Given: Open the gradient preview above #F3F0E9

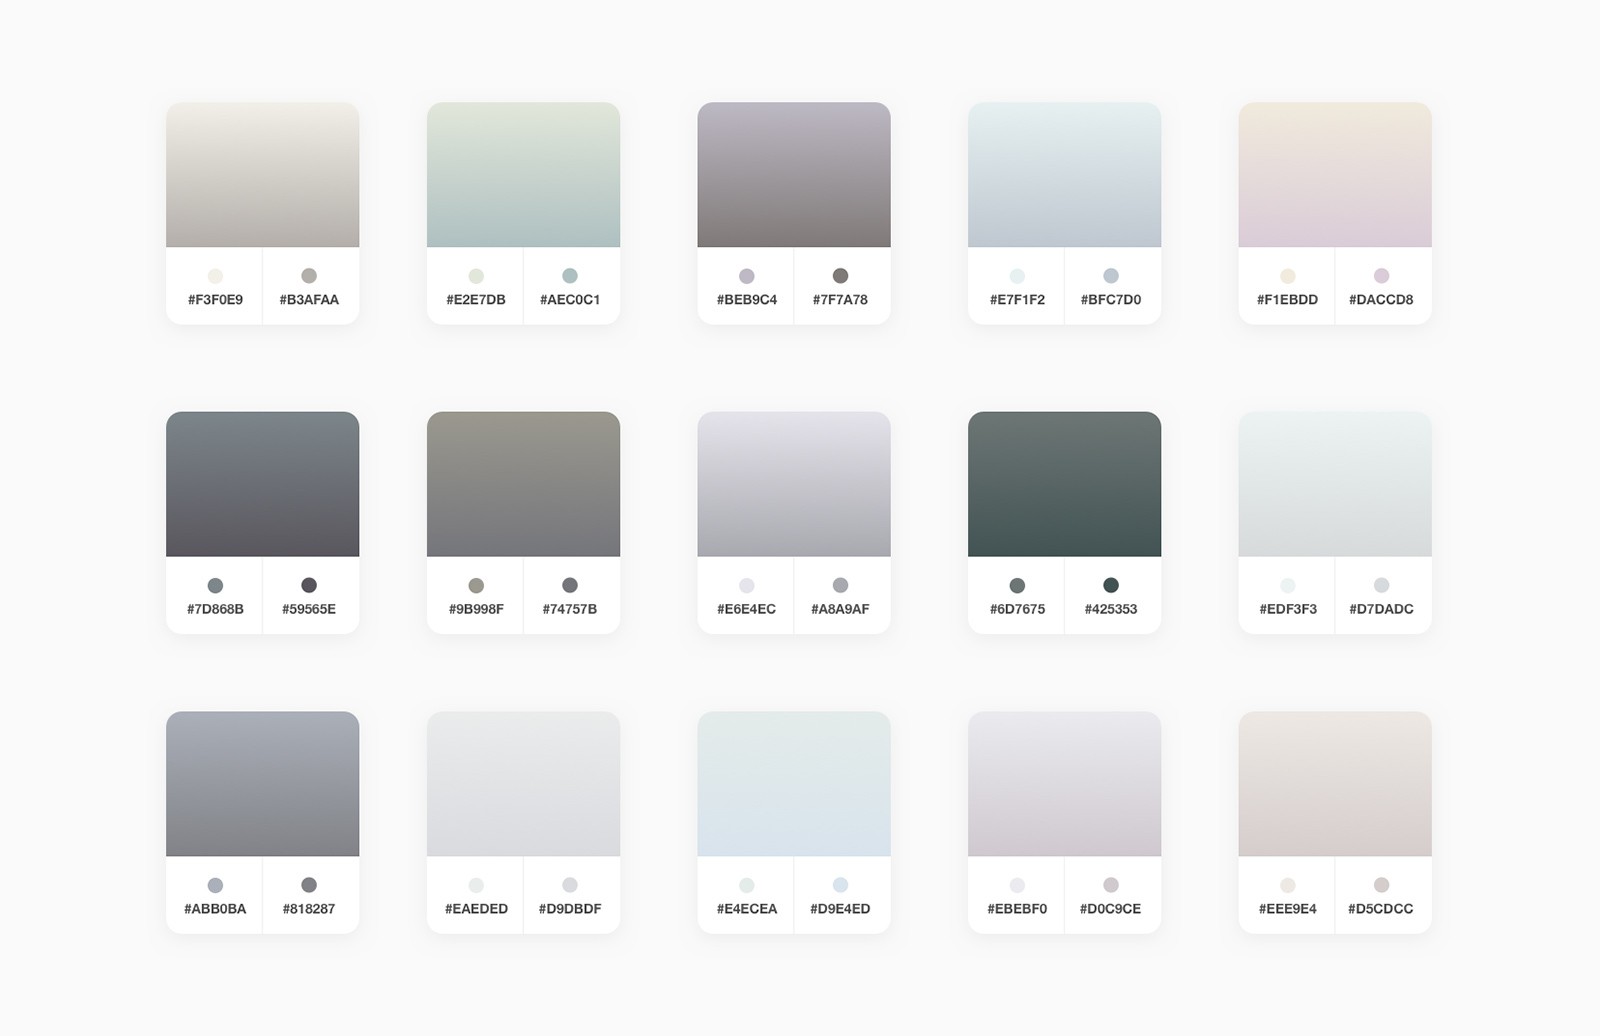Looking at the screenshot, I should pos(263,175).
